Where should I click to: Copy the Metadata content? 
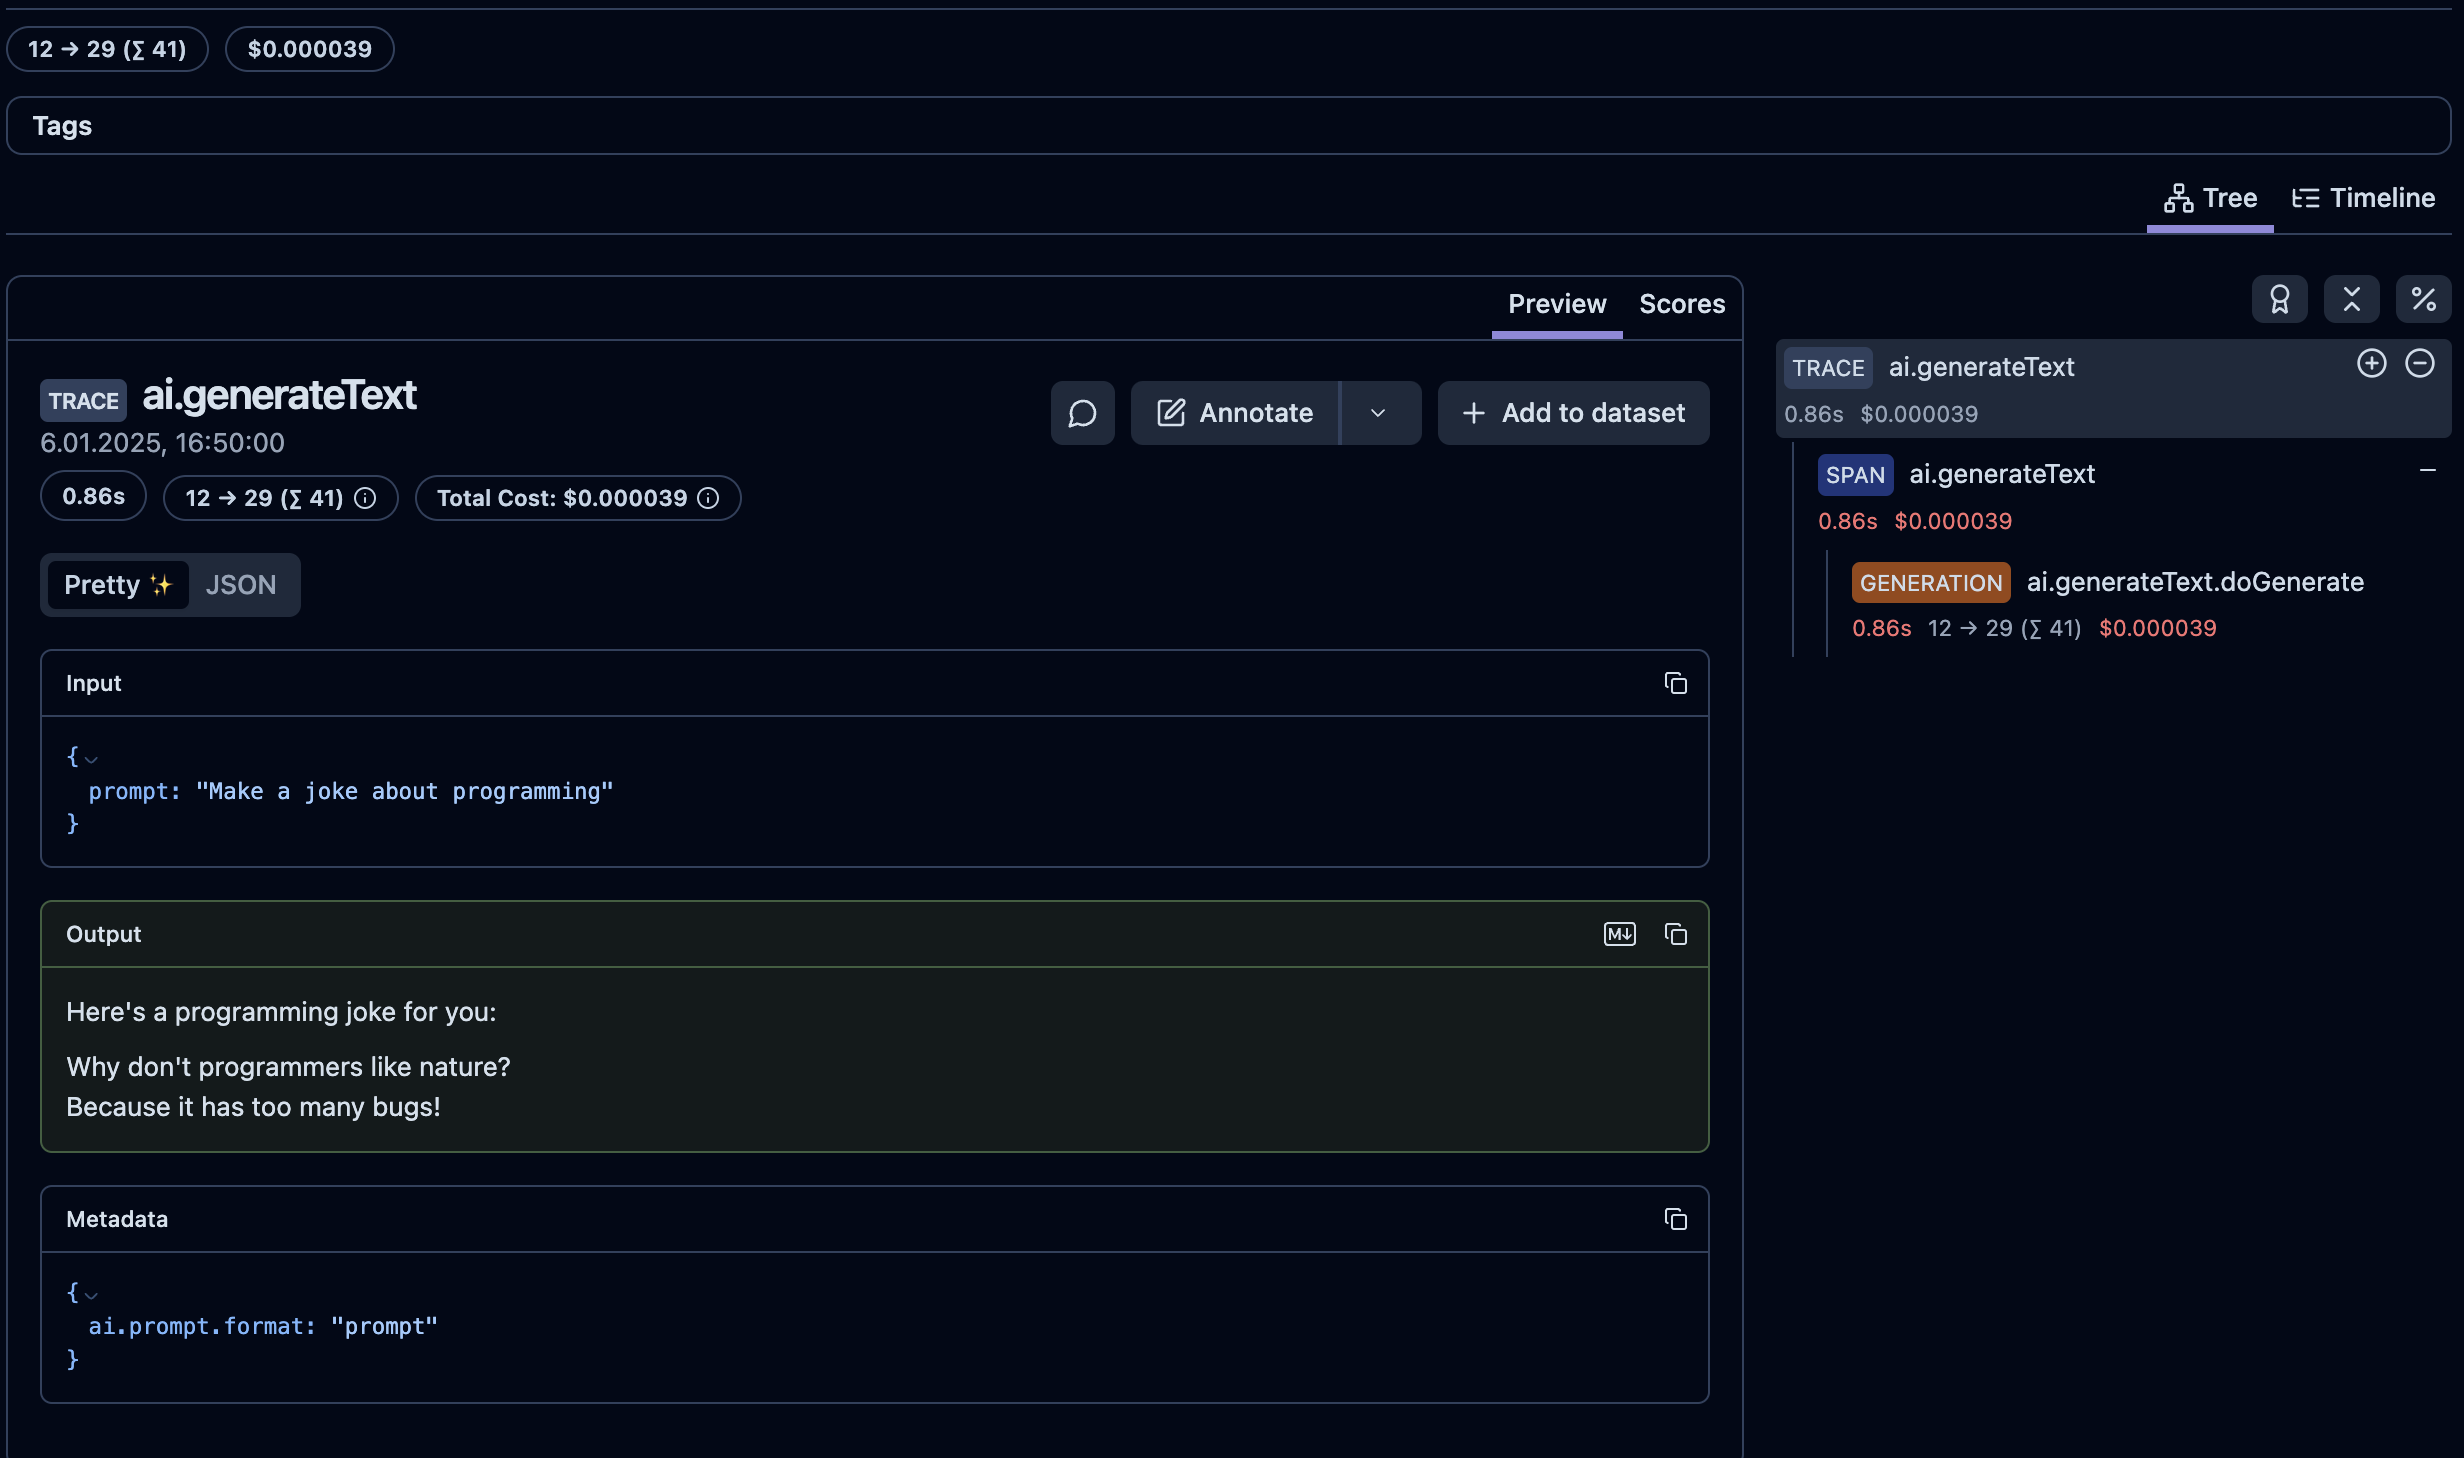click(x=1675, y=1219)
